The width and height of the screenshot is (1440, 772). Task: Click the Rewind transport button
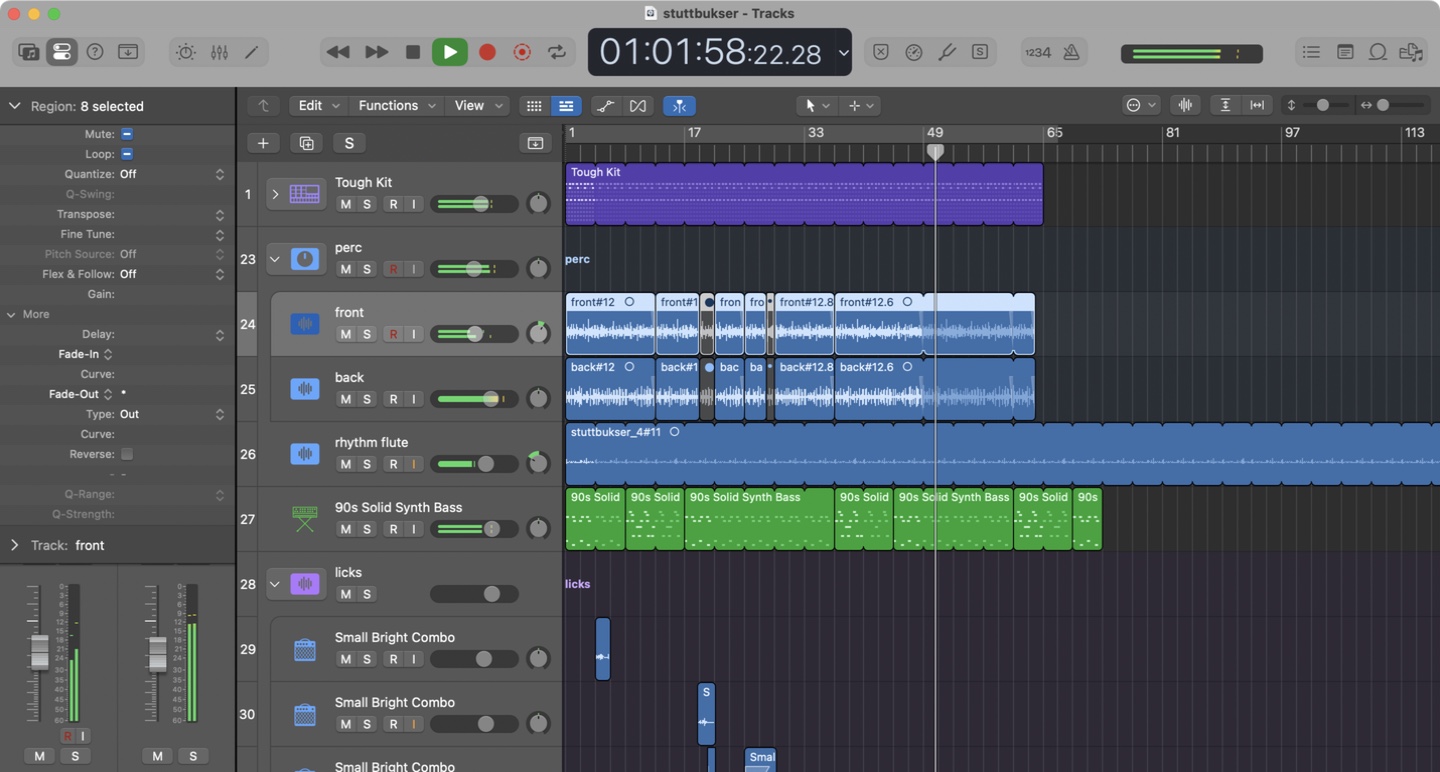pos(338,52)
